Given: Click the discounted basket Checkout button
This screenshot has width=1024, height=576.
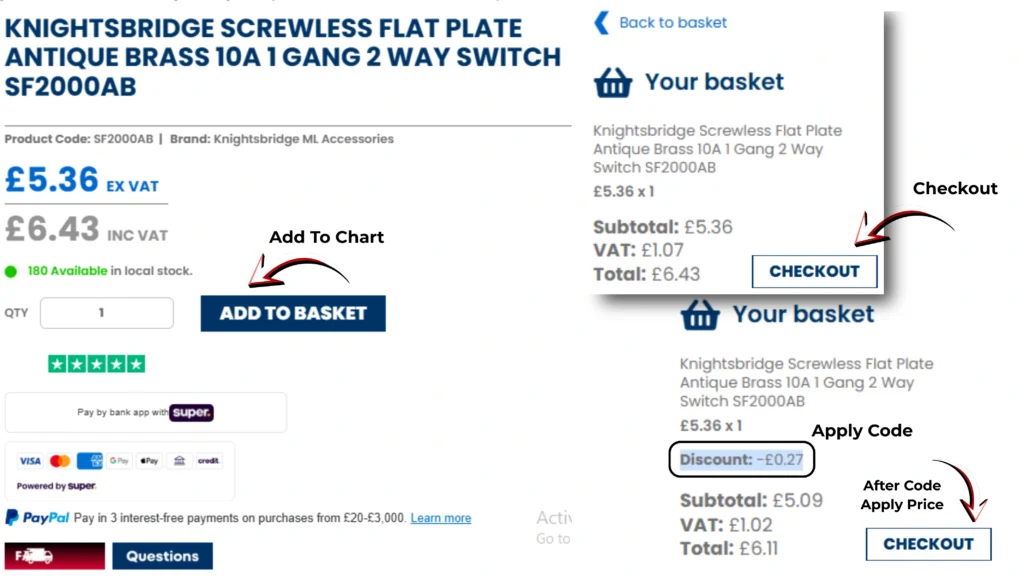Looking at the screenshot, I should tap(928, 544).
